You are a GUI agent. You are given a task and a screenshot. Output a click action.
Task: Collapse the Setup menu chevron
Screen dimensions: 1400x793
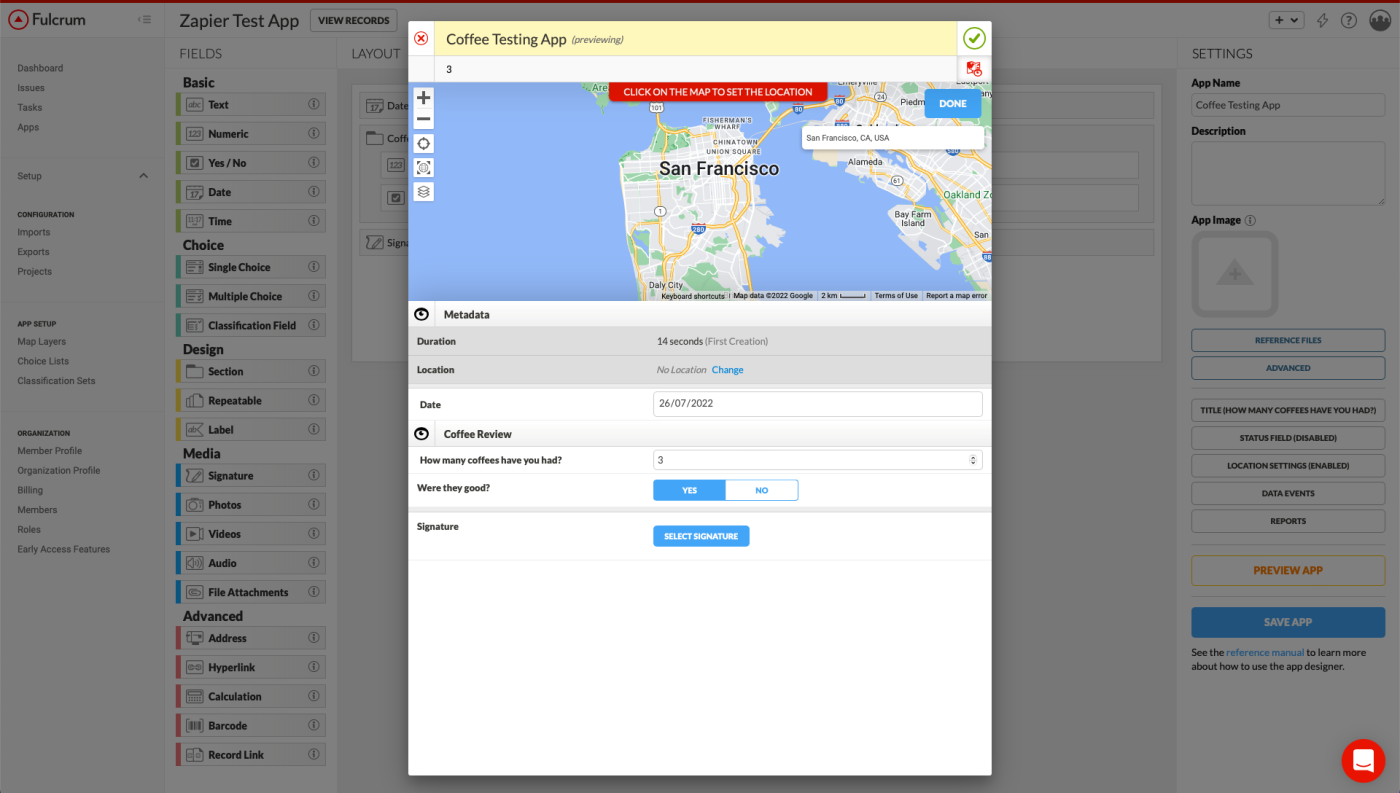pos(143,176)
